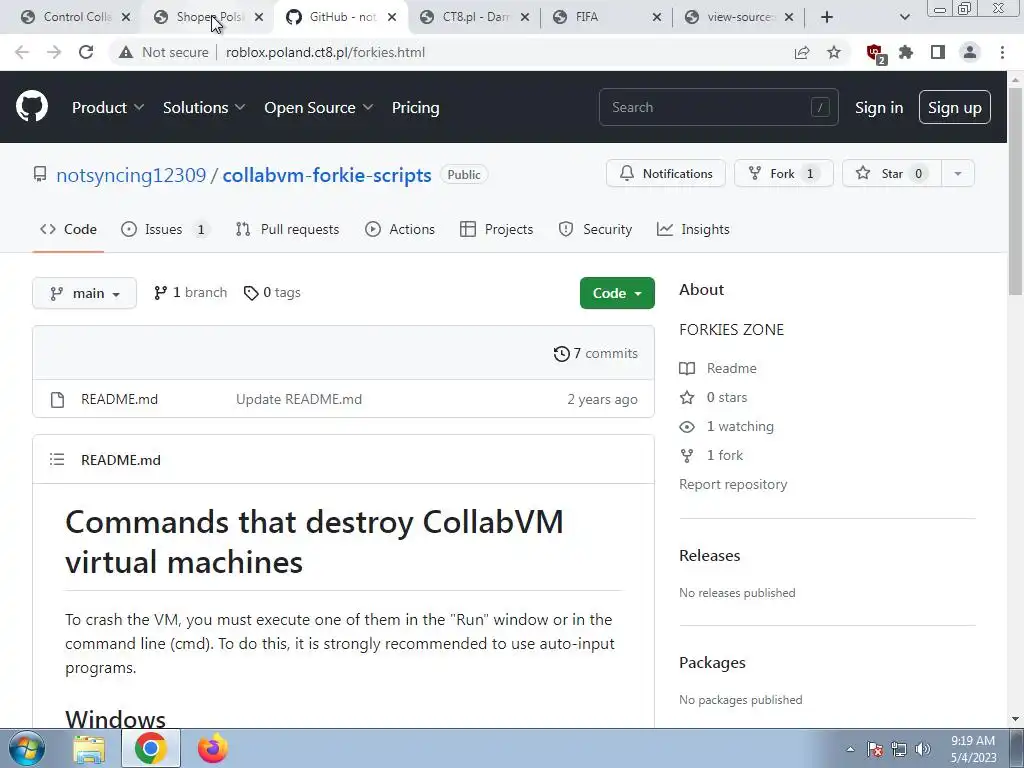View the 7 commits history
The image size is (1024, 768).
[596, 353]
